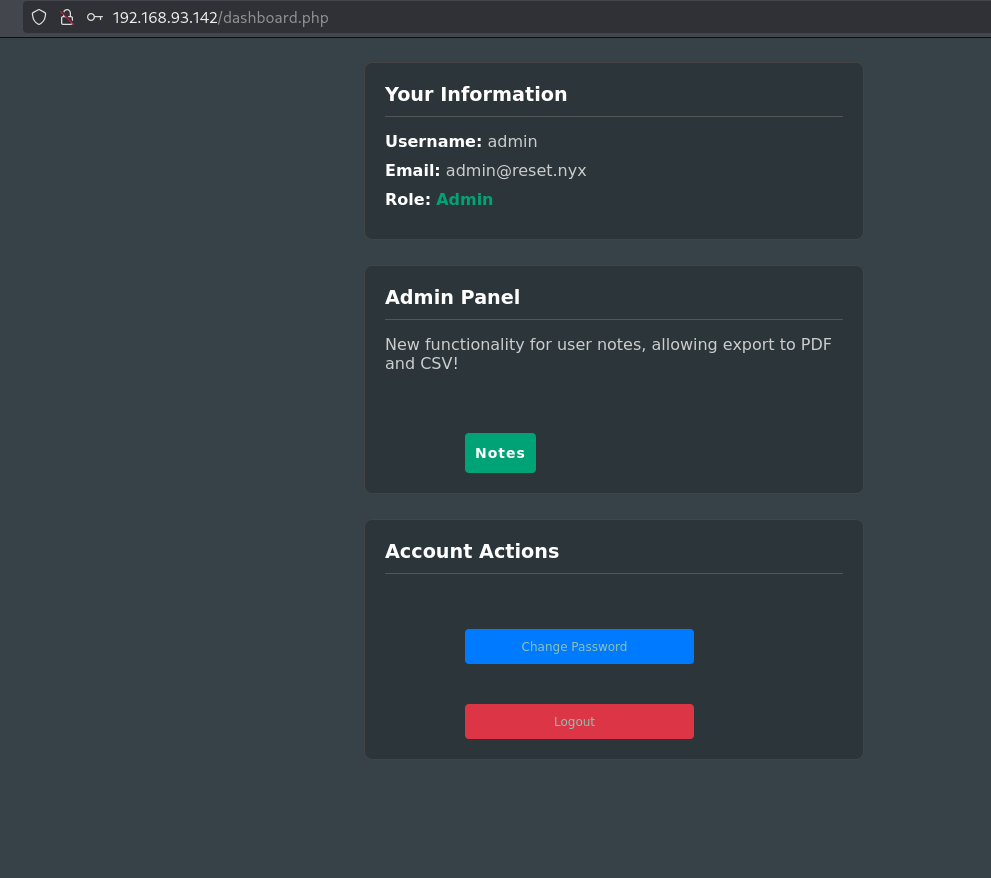
Task: Click the Your Information heading
Action: (476, 94)
